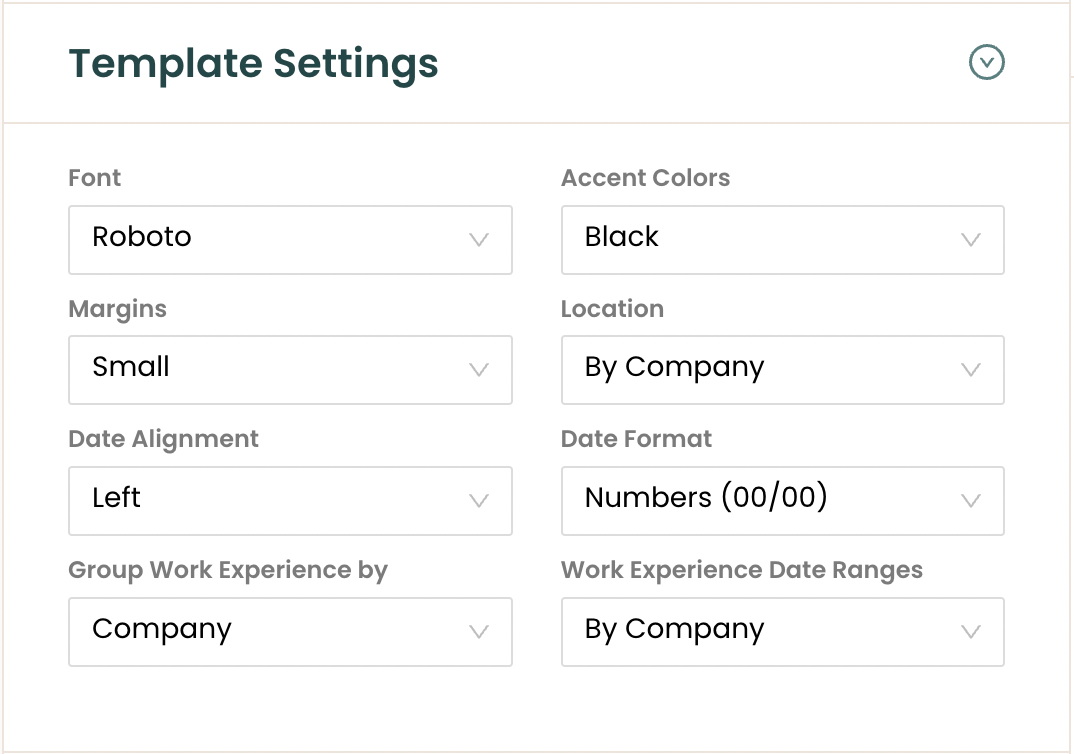The width and height of the screenshot is (1074, 754).
Task: Open the Location dropdown set to By Company
Action: click(x=783, y=370)
